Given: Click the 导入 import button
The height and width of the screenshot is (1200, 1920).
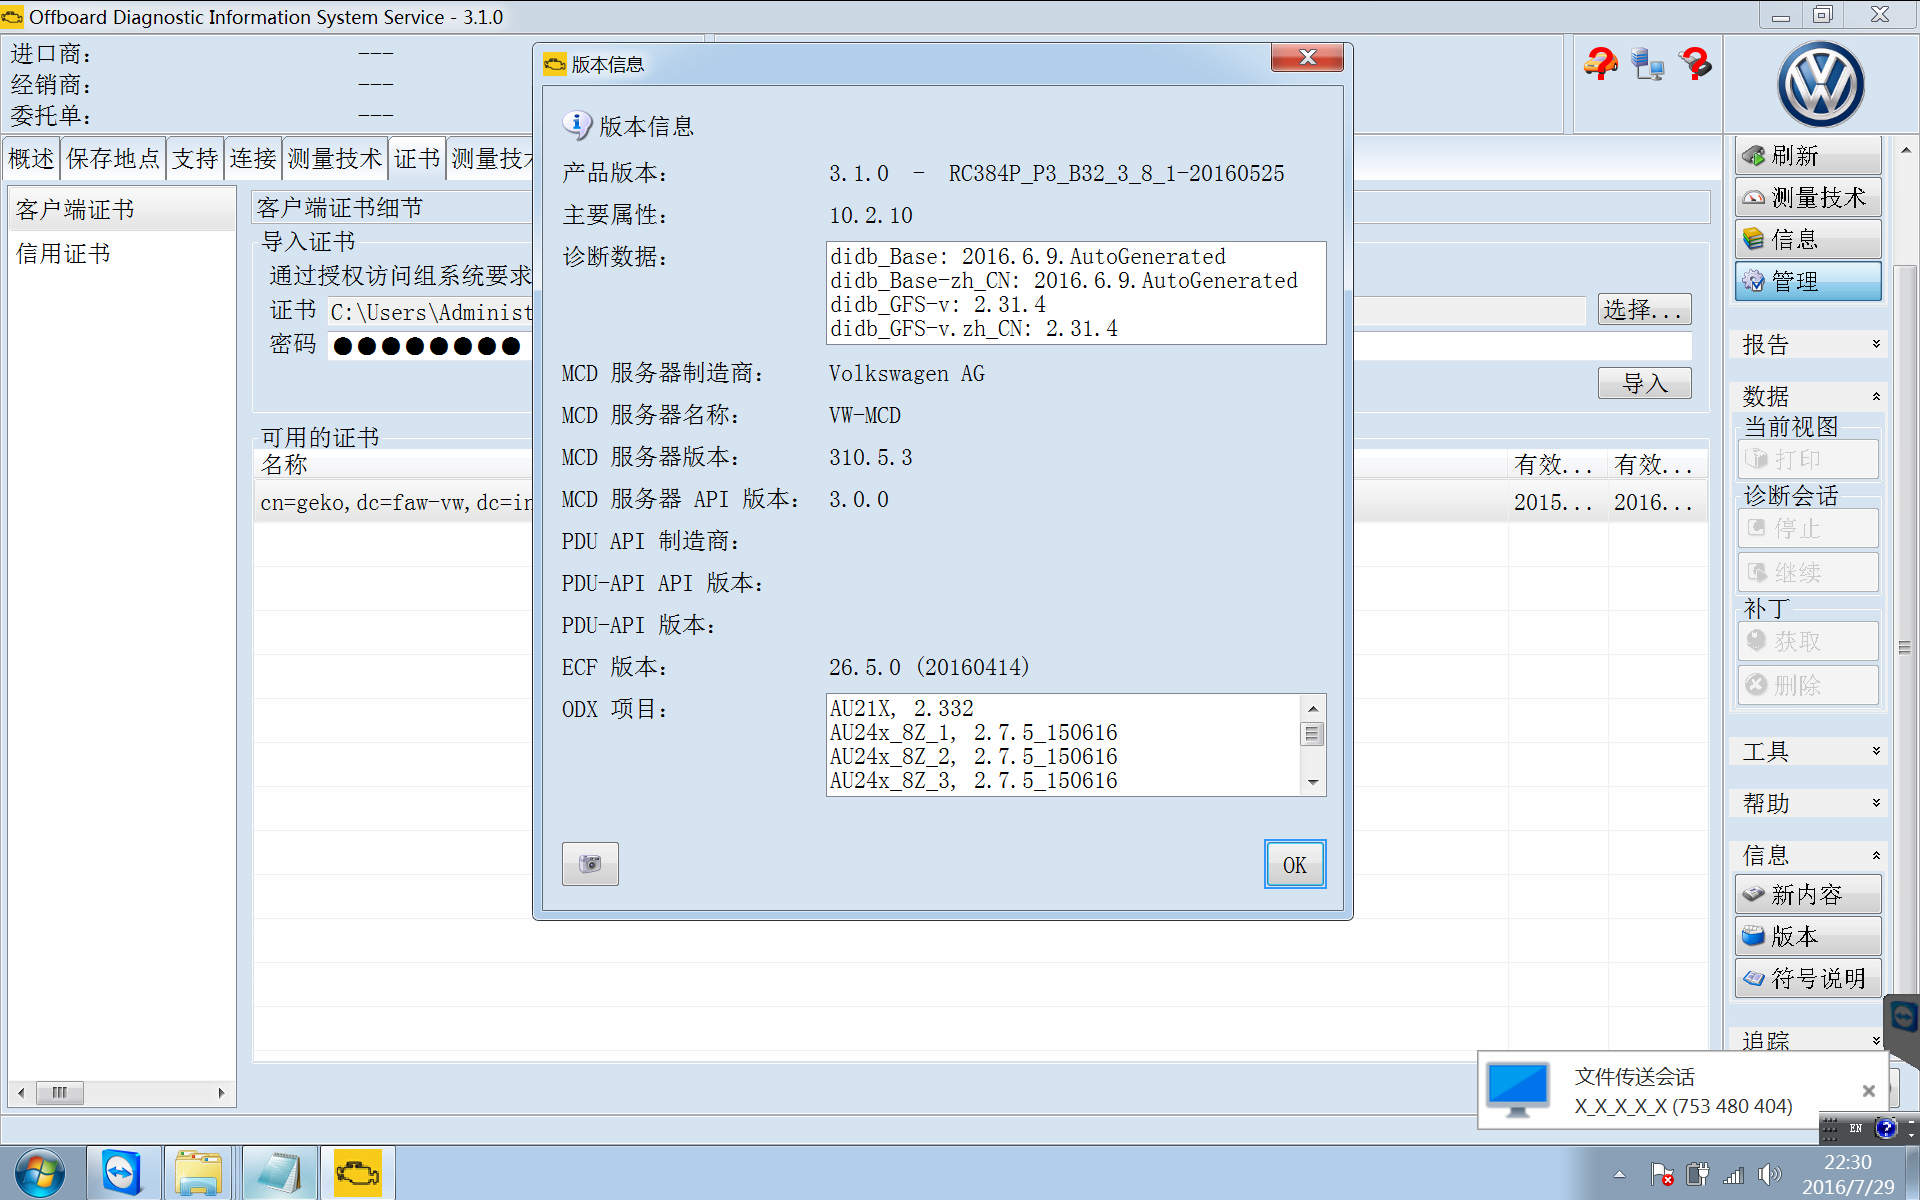Looking at the screenshot, I should point(1644,383).
